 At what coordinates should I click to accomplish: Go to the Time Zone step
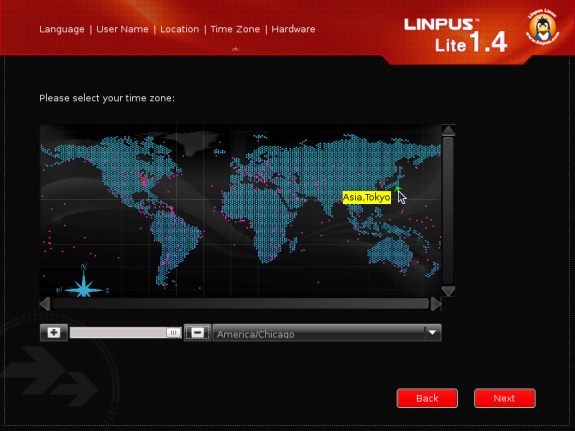pyautogui.click(x=235, y=29)
